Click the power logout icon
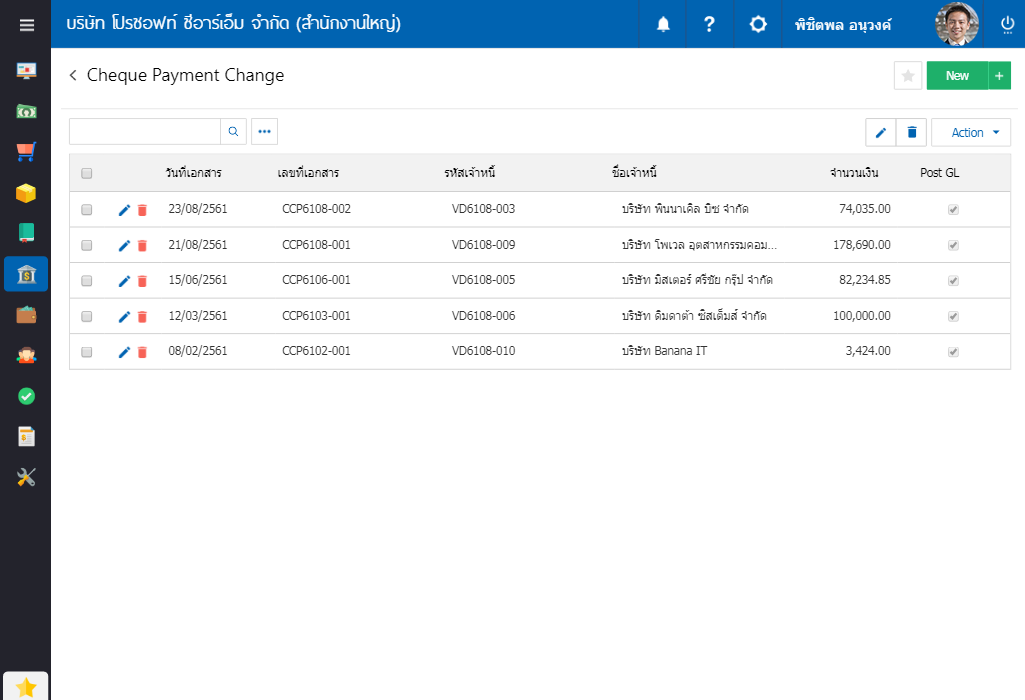The width and height of the screenshot is (1025, 700). click(x=1007, y=24)
